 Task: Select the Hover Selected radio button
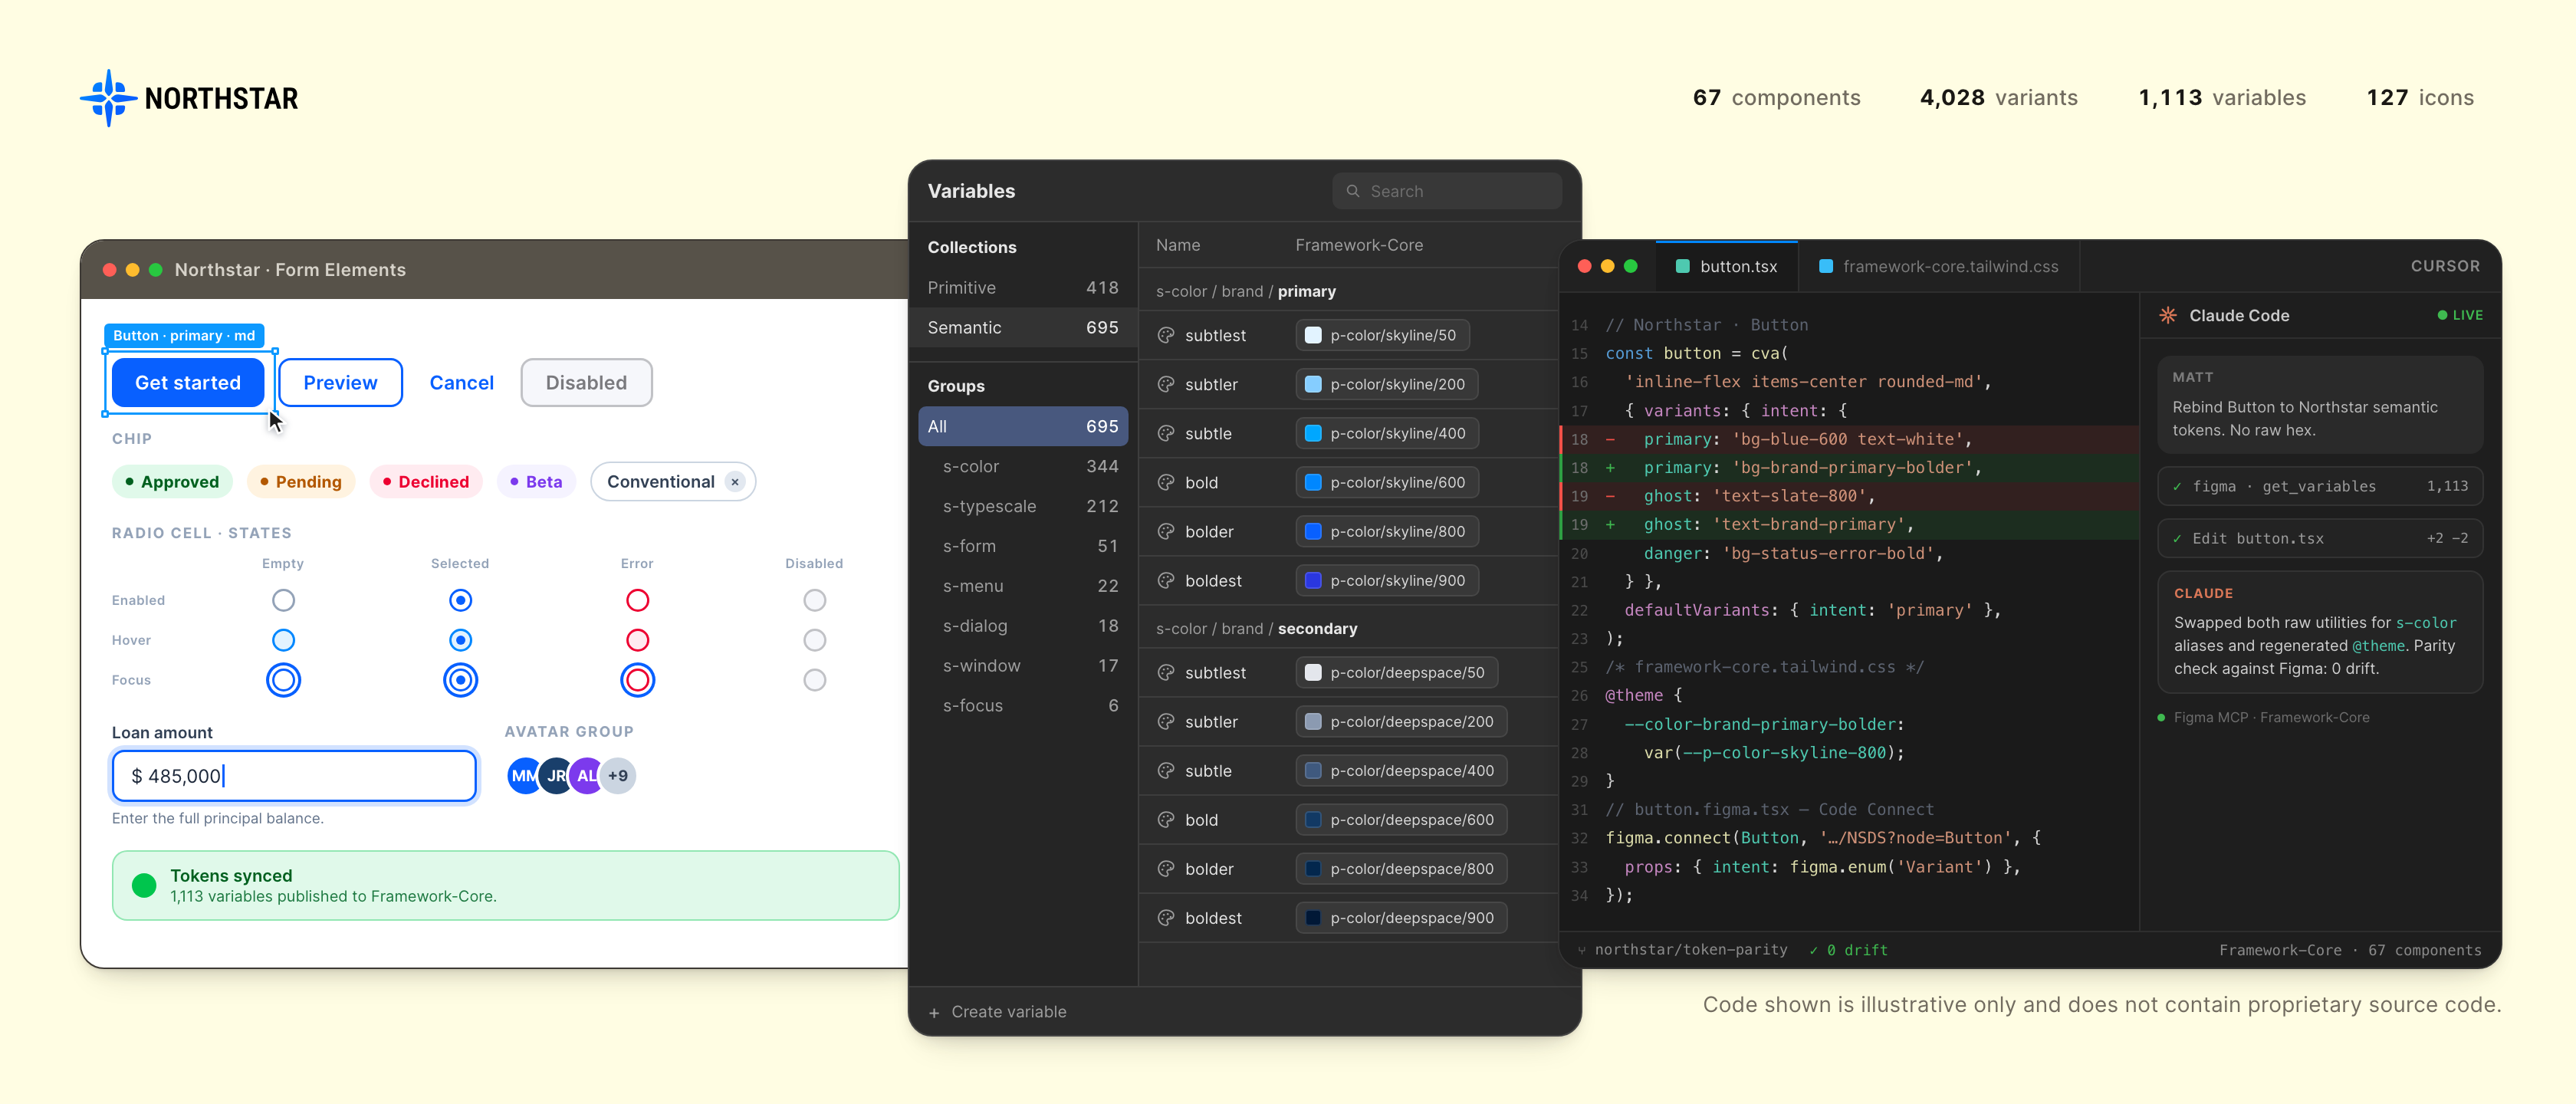click(460, 640)
